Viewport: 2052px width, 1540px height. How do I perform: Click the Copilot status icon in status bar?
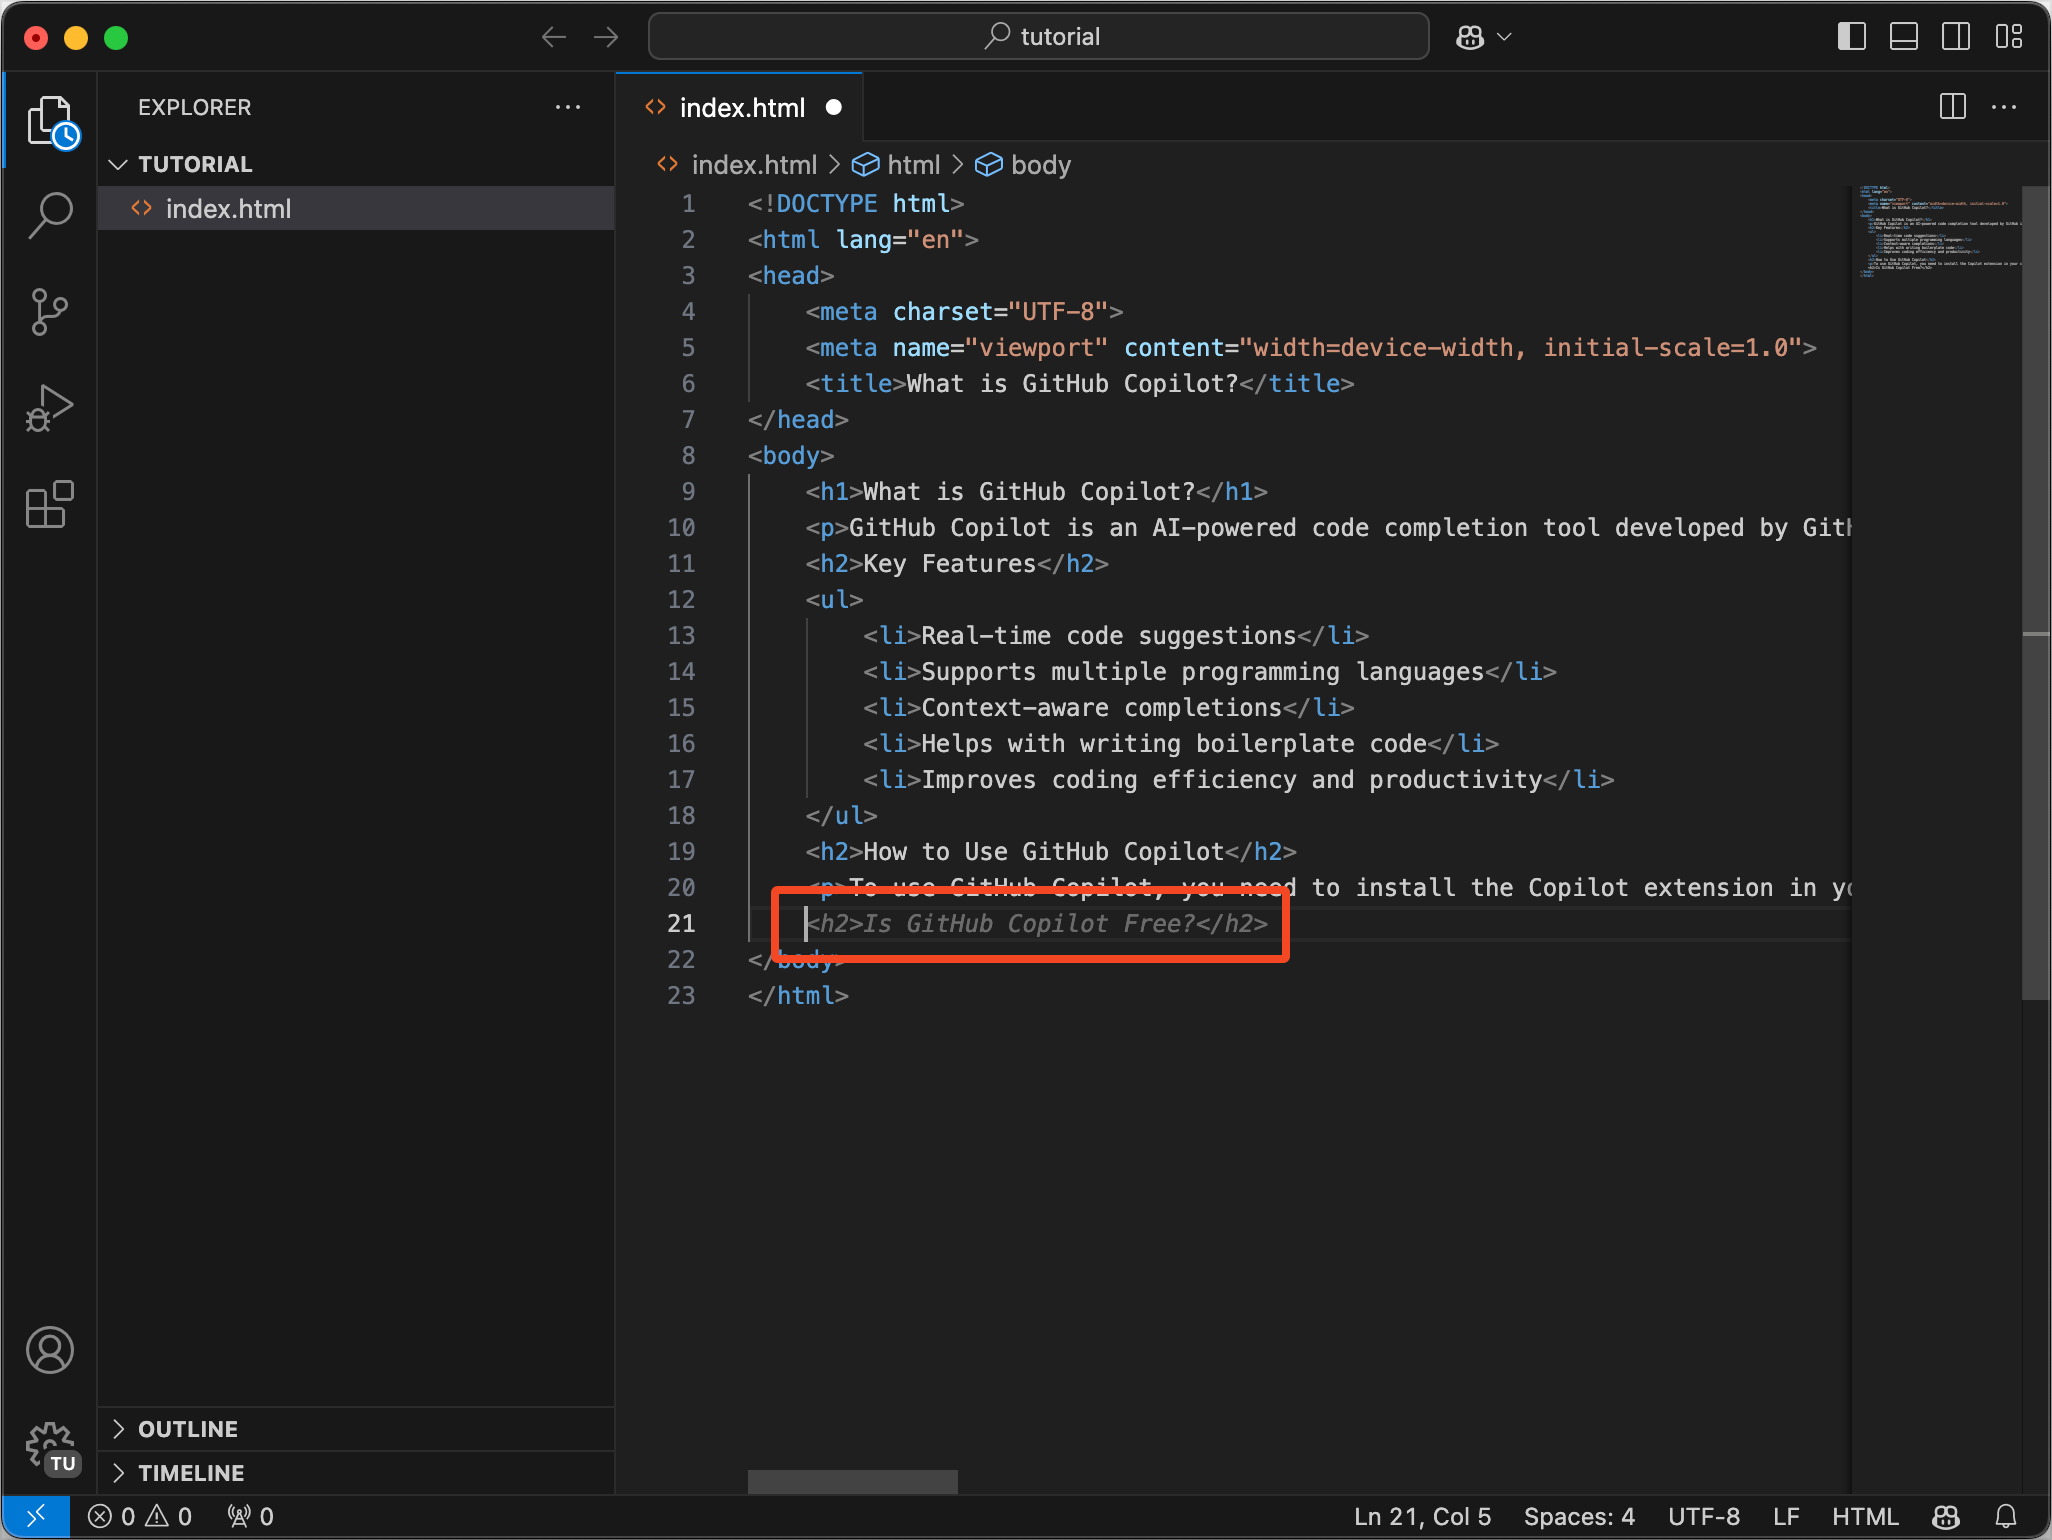click(1946, 1517)
